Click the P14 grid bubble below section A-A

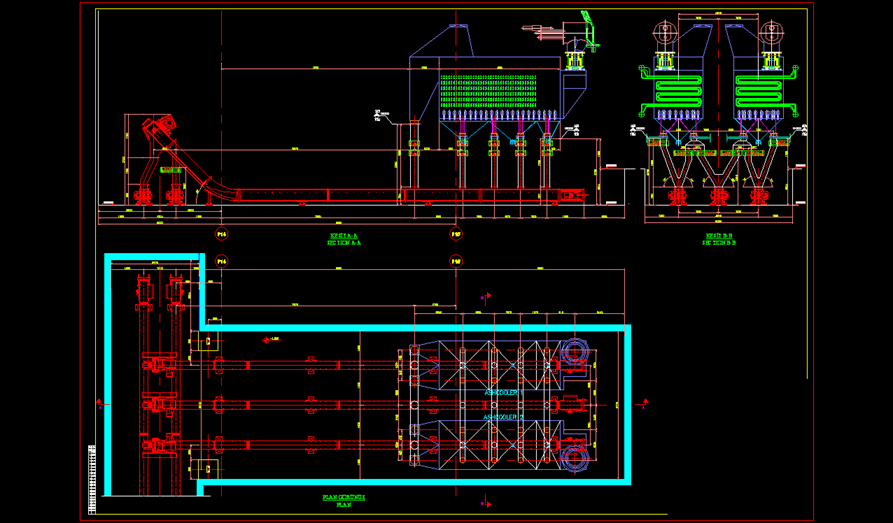tap(222, 234)
